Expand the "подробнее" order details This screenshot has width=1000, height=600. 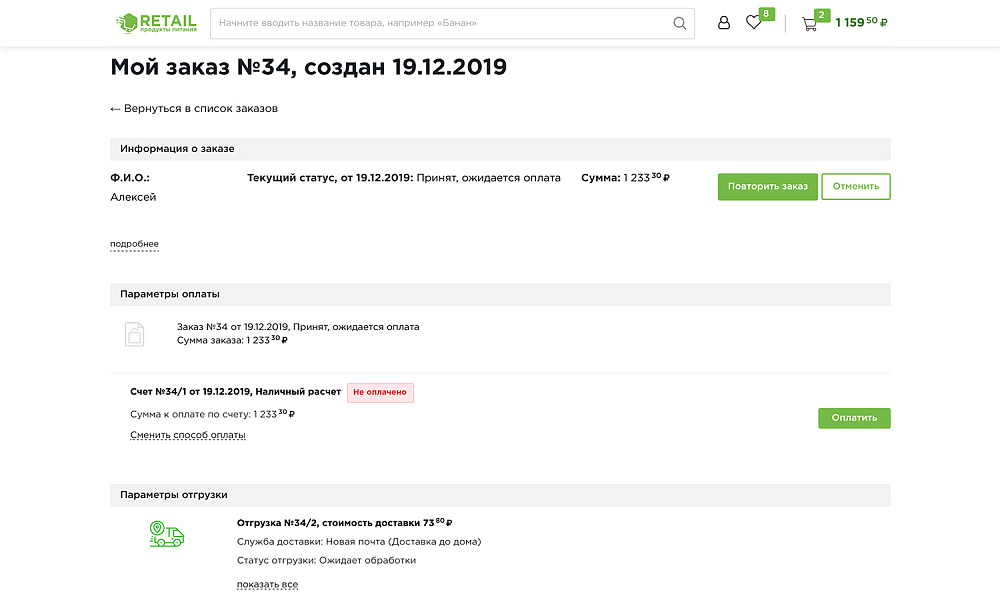pyautogui.click(x=134, y=243)
